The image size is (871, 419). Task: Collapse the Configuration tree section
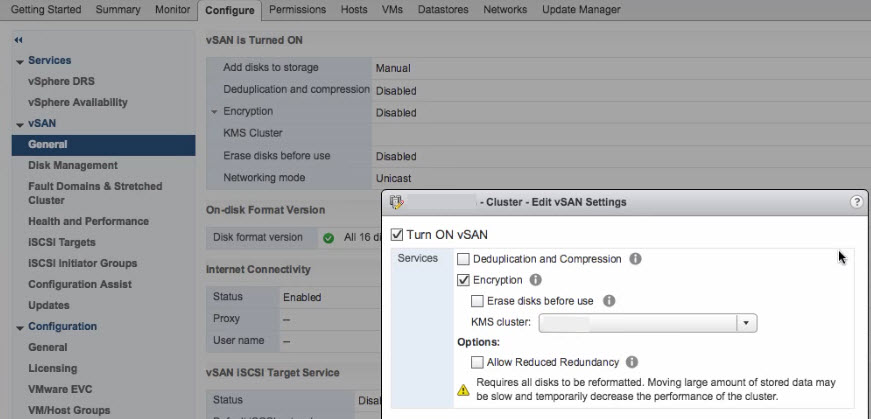[20, 328]
